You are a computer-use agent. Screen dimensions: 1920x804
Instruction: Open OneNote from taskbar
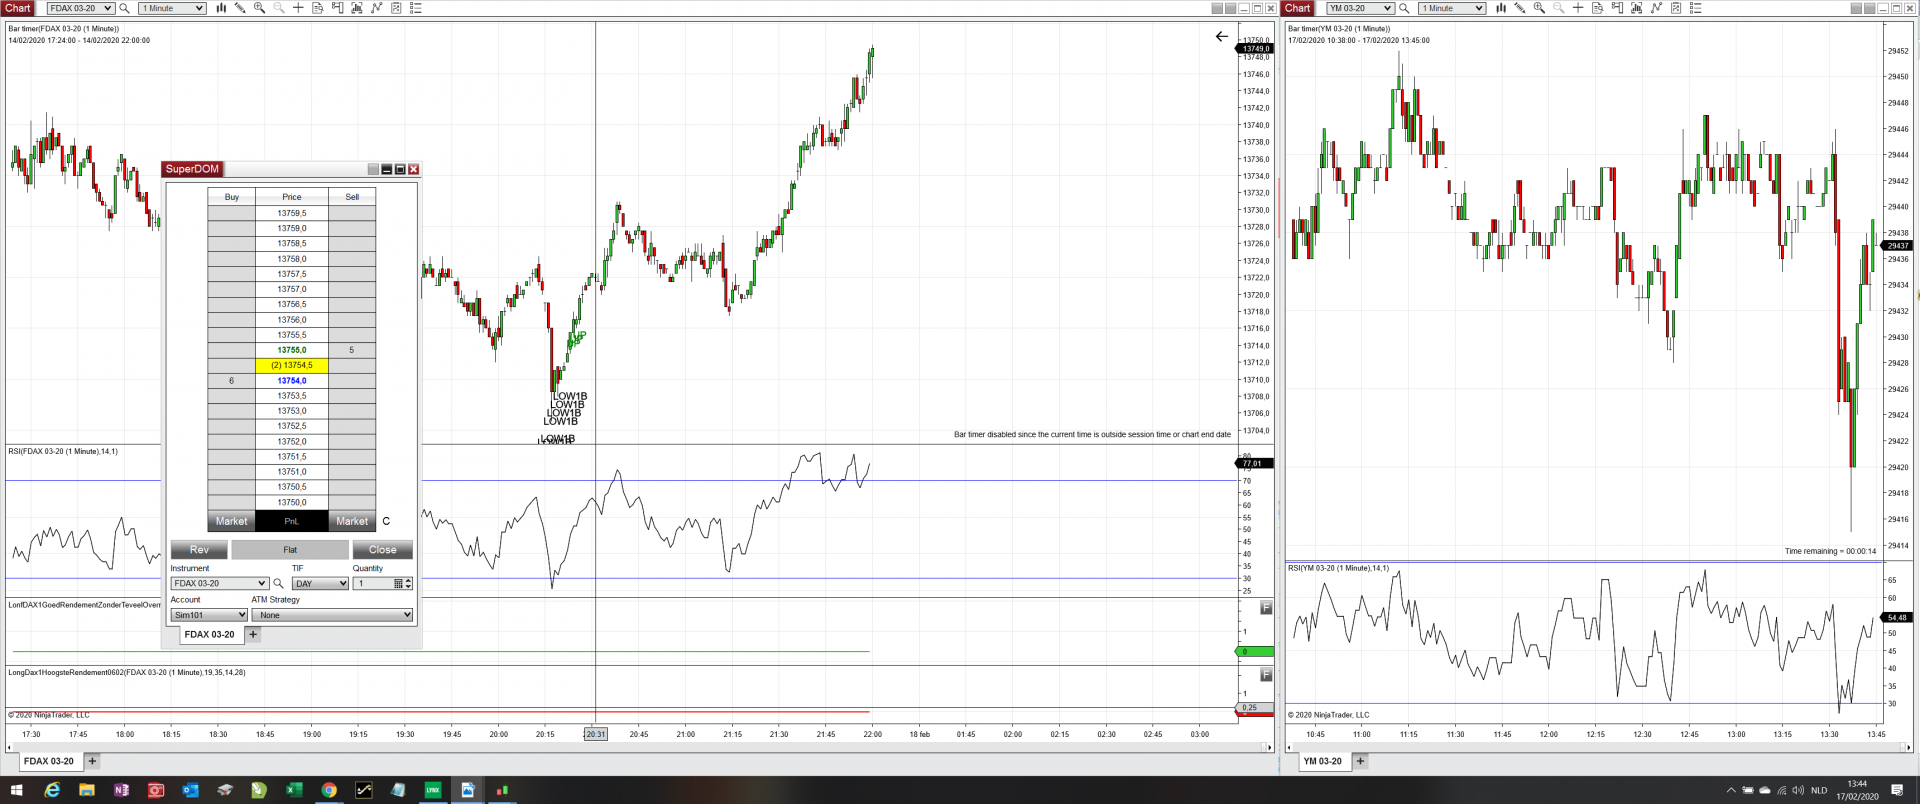(121, 790)
